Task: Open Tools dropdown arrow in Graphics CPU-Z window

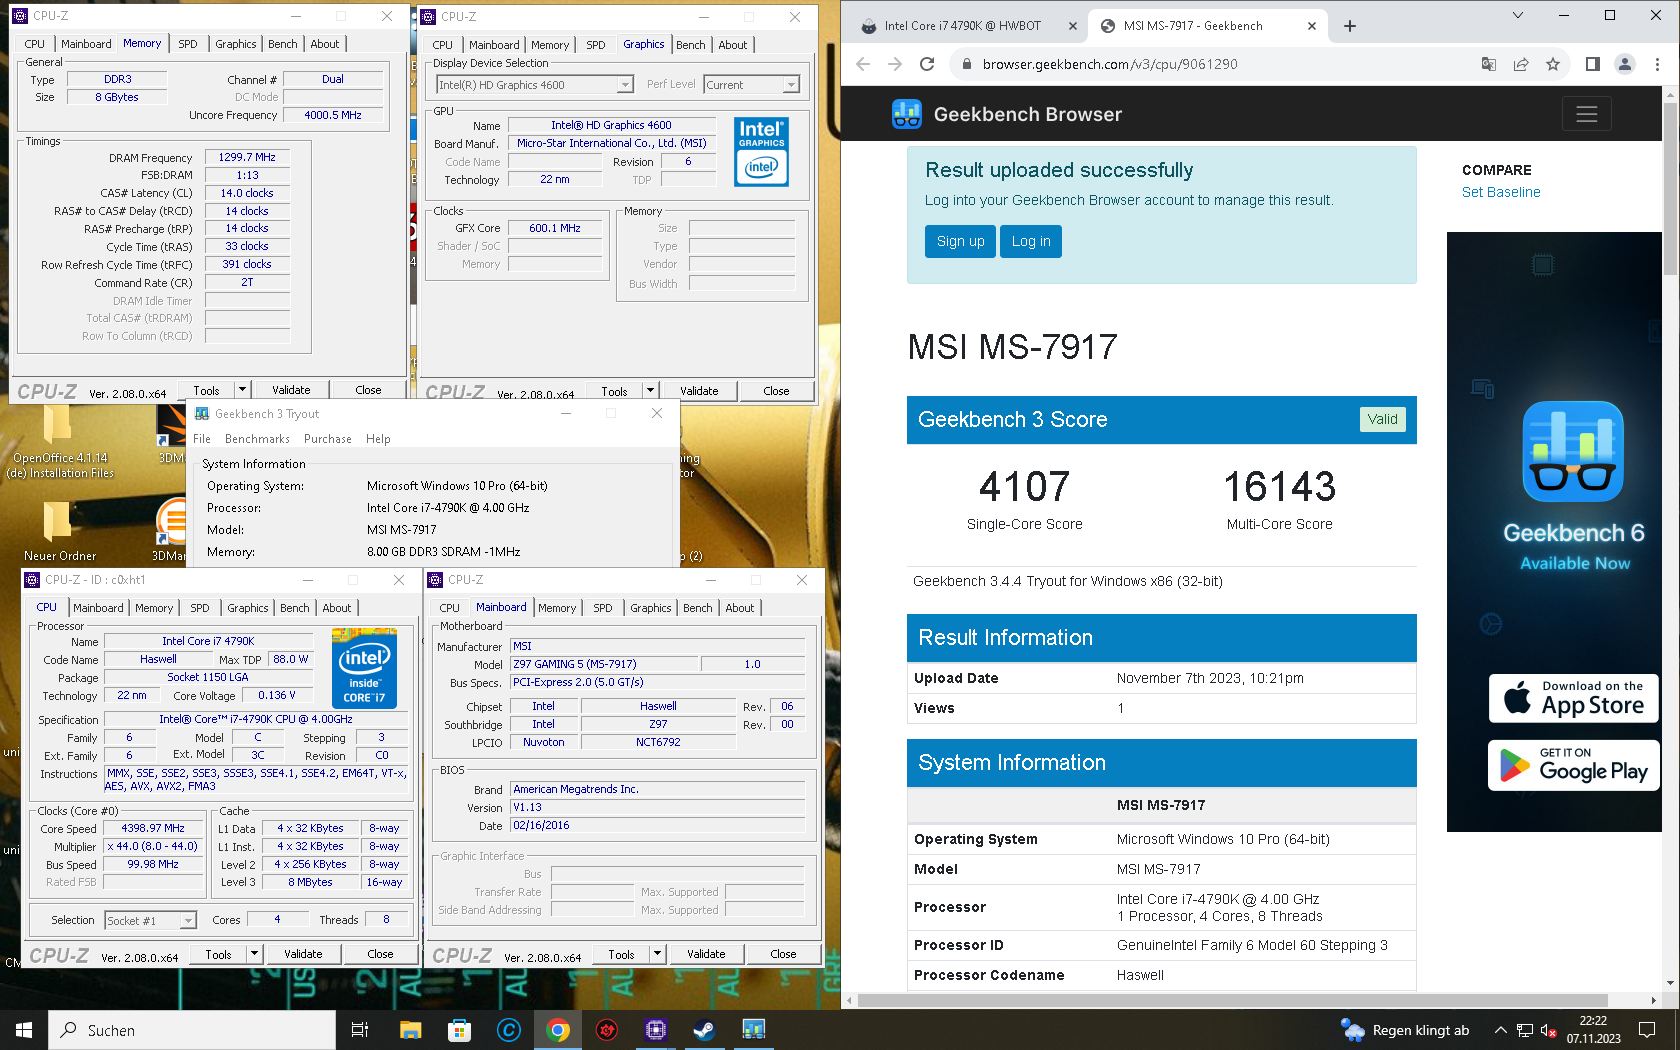Action: [x=650, y=391]
